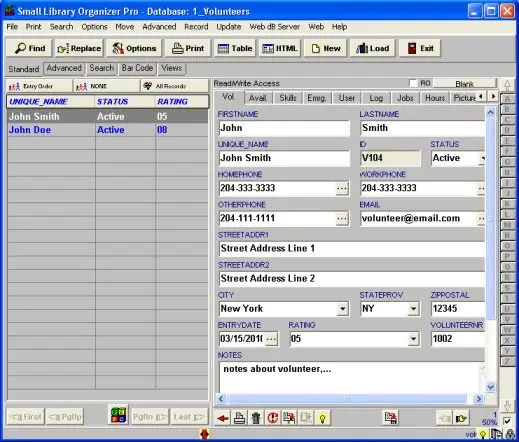
Task: Click the light bulb icon in record toolbar
Action: tap(322, 418)
